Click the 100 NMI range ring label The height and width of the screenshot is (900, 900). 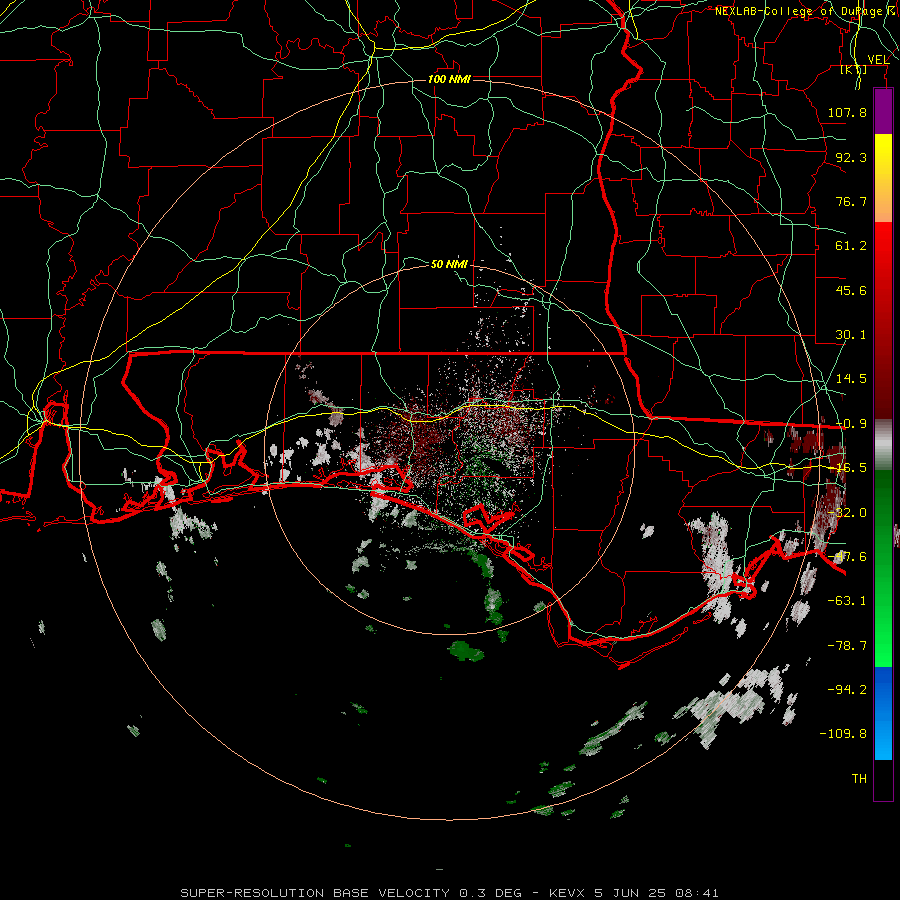click(449, 79)
